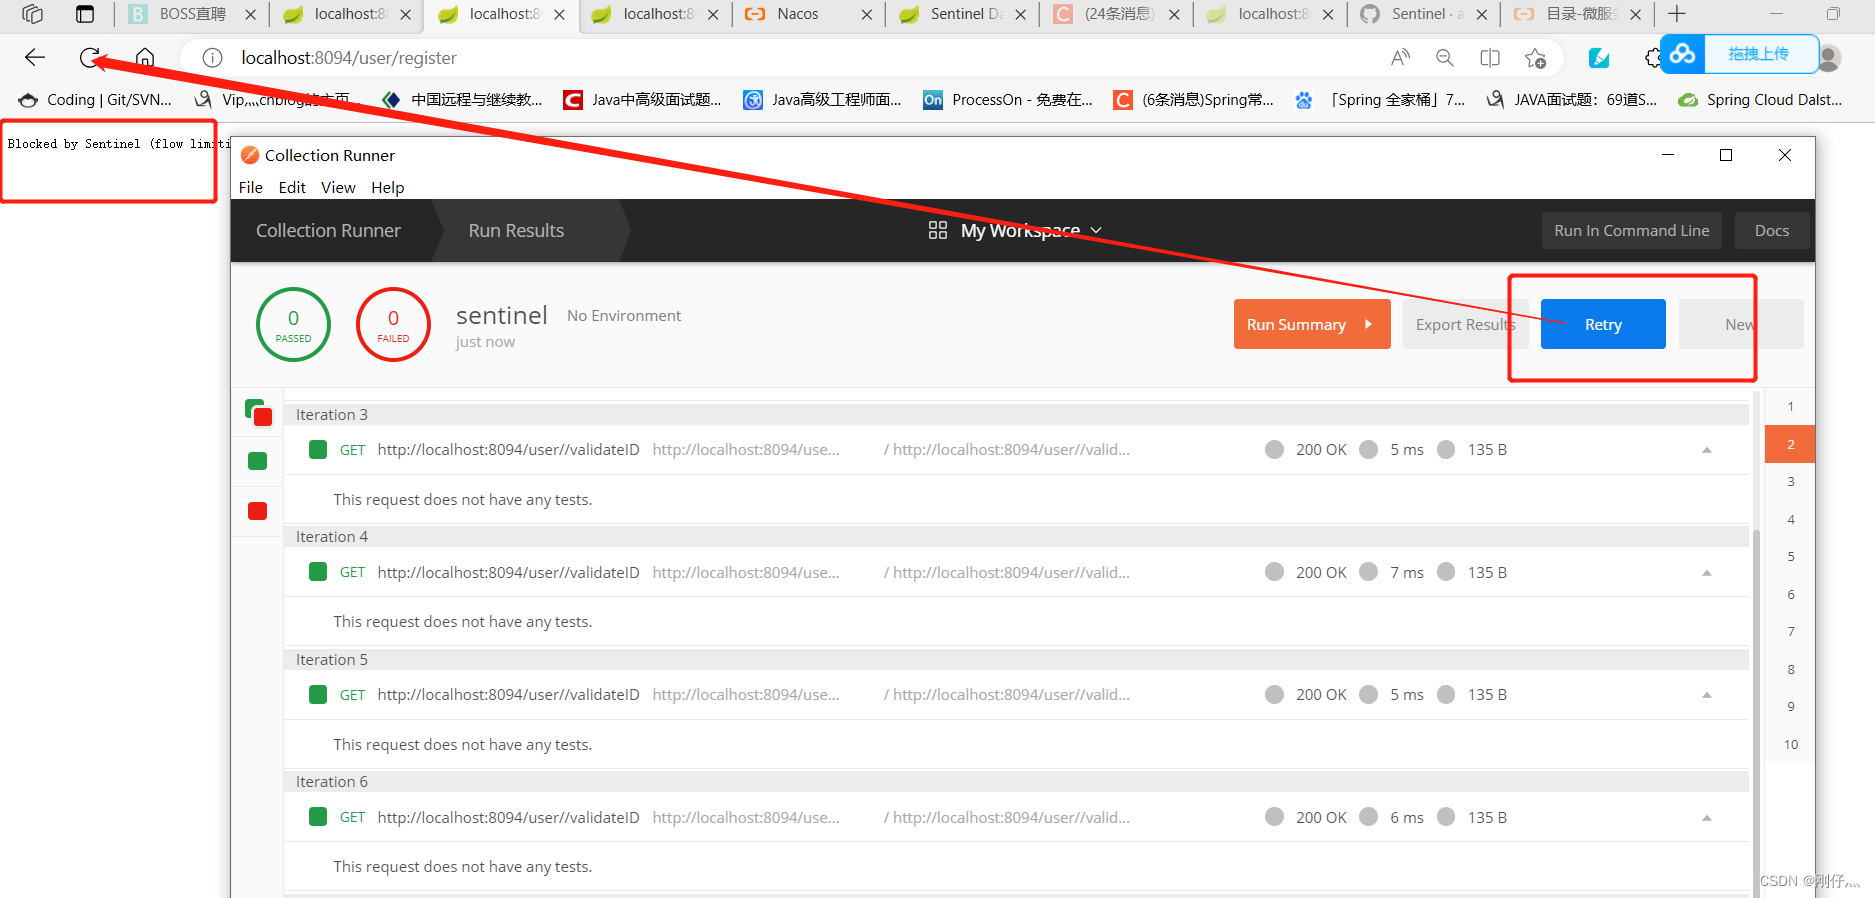Switch to Collection Runner breadcrumb tab
Image resolution: width=1875 pixels, height=898 pixels.
click(328, 231)
